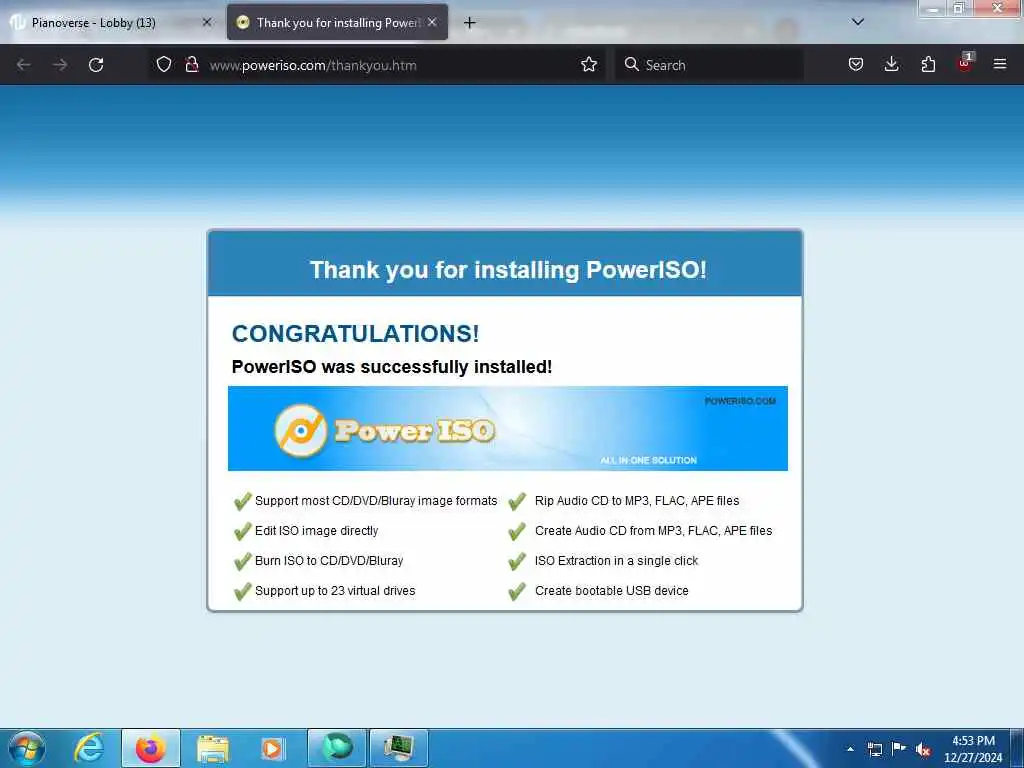Click 'Support most CD/DVD/Bluray image formats'
Image resolution: width=1024 pixels, height=768 pixels.
[x=376, y=501]
